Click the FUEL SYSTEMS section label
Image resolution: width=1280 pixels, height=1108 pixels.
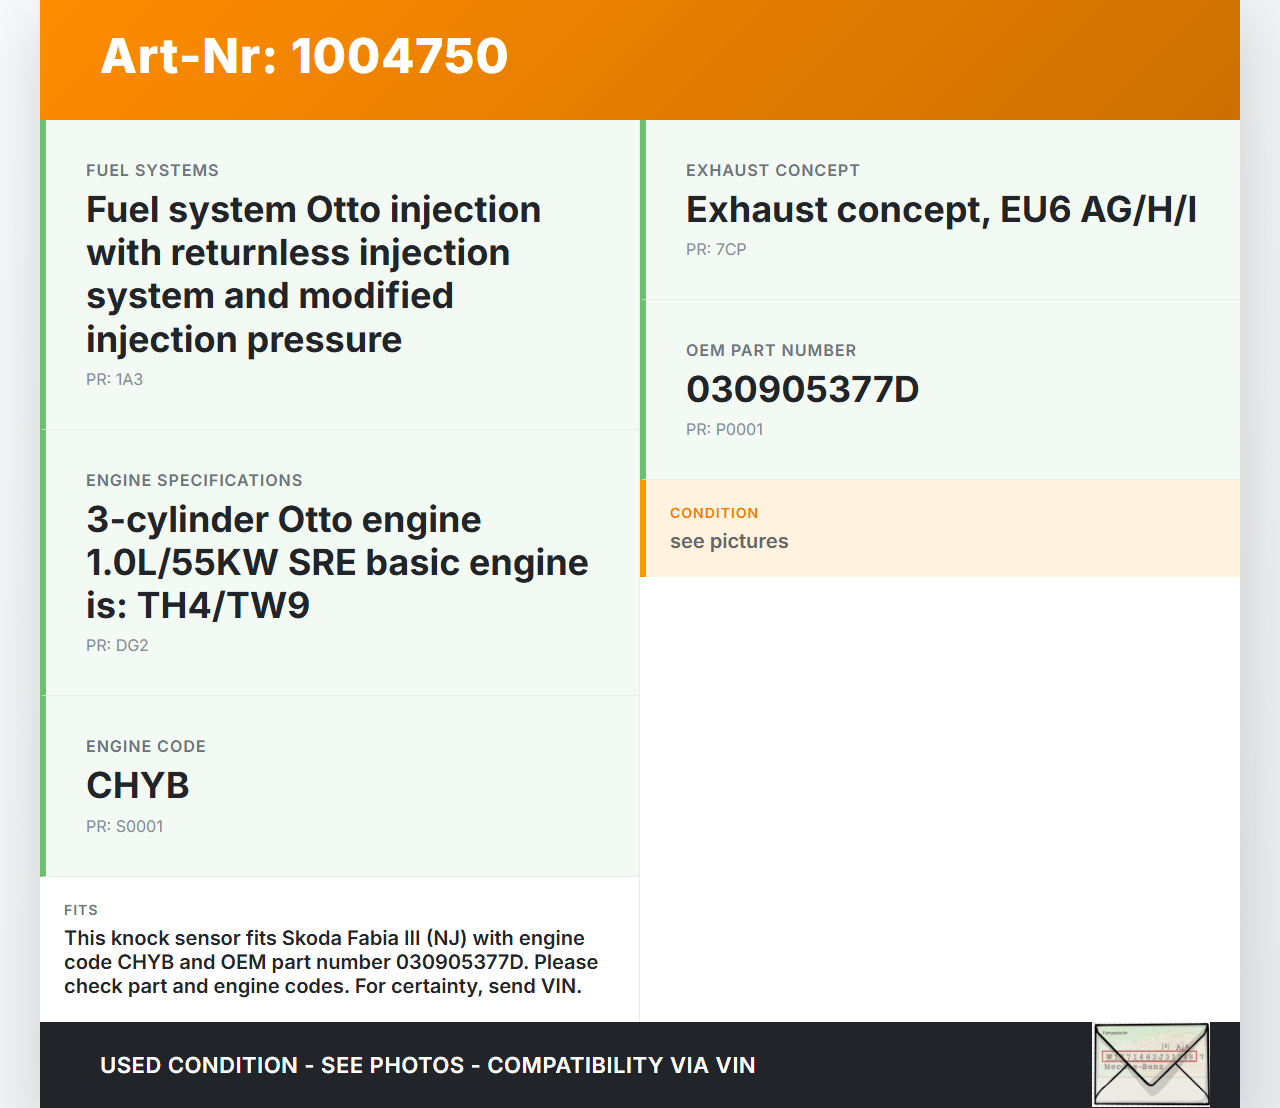tap(152, 171)
